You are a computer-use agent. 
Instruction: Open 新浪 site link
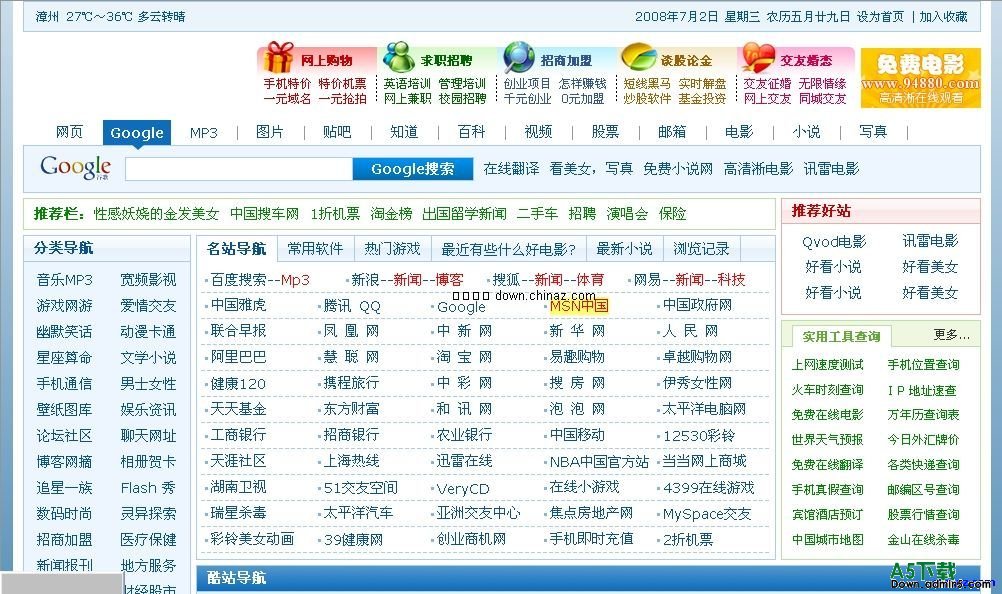[366, 280]
